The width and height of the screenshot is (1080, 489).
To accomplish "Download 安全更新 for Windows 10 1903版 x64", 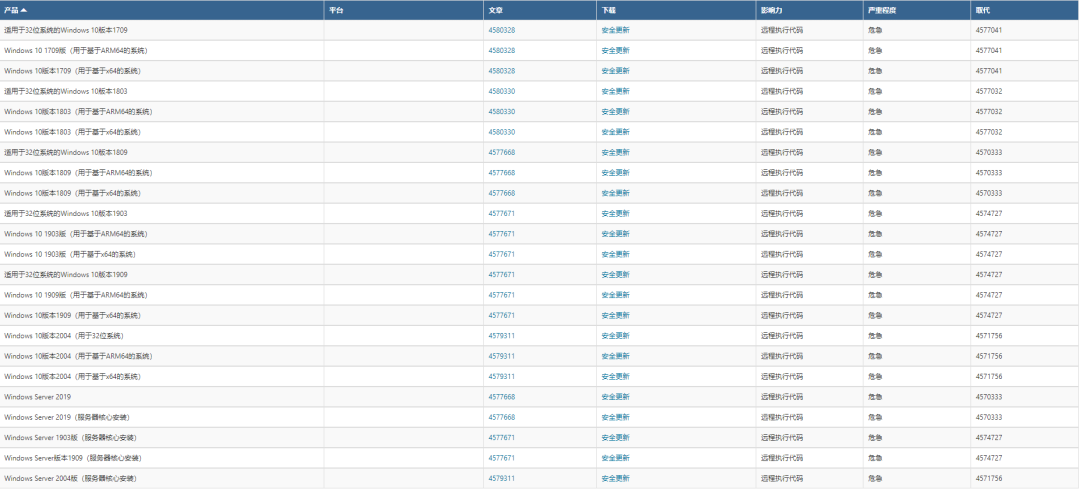I will [615, 254].
